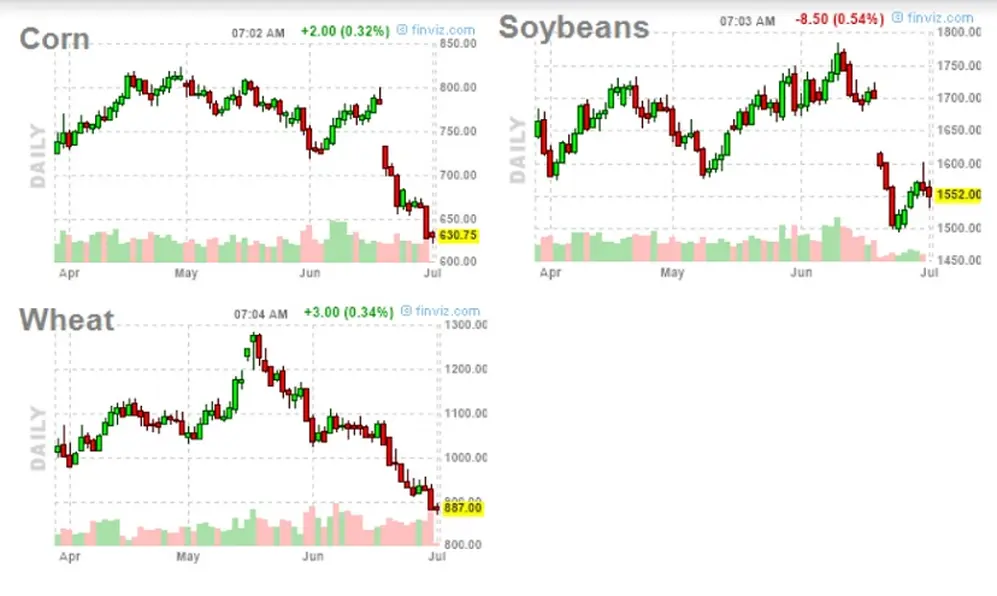
Task: Click the yellow 1552.00 Soybeans price label
Action: (959, 195)
